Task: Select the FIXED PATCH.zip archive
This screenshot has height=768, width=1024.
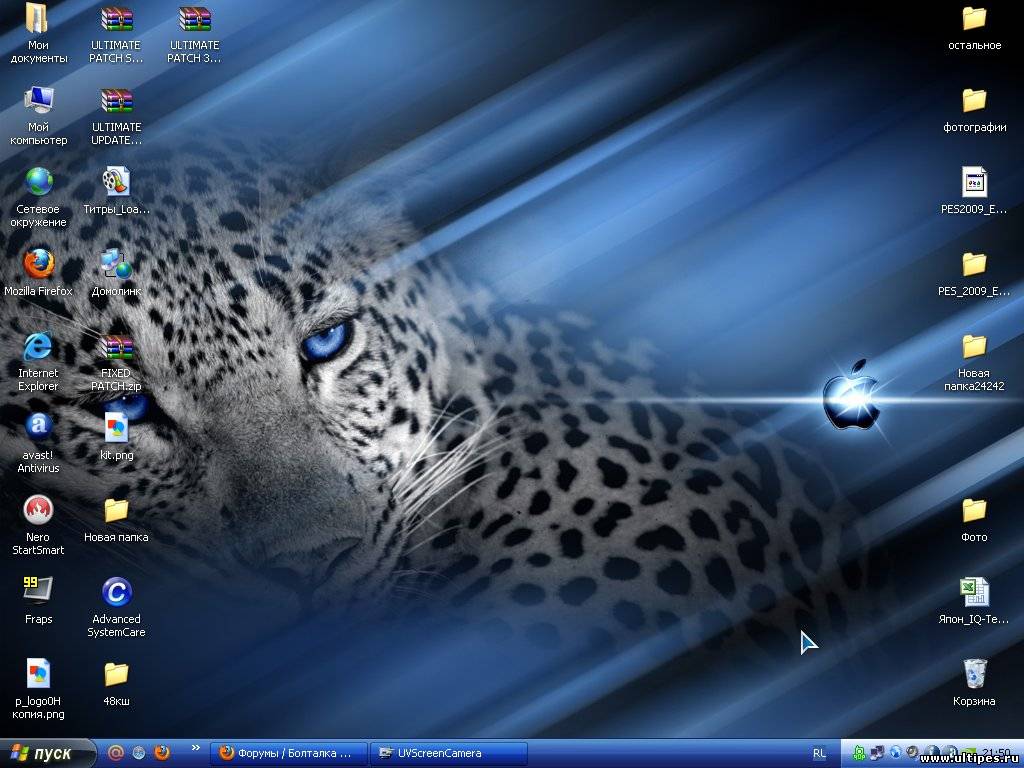Action: [117, 348]
